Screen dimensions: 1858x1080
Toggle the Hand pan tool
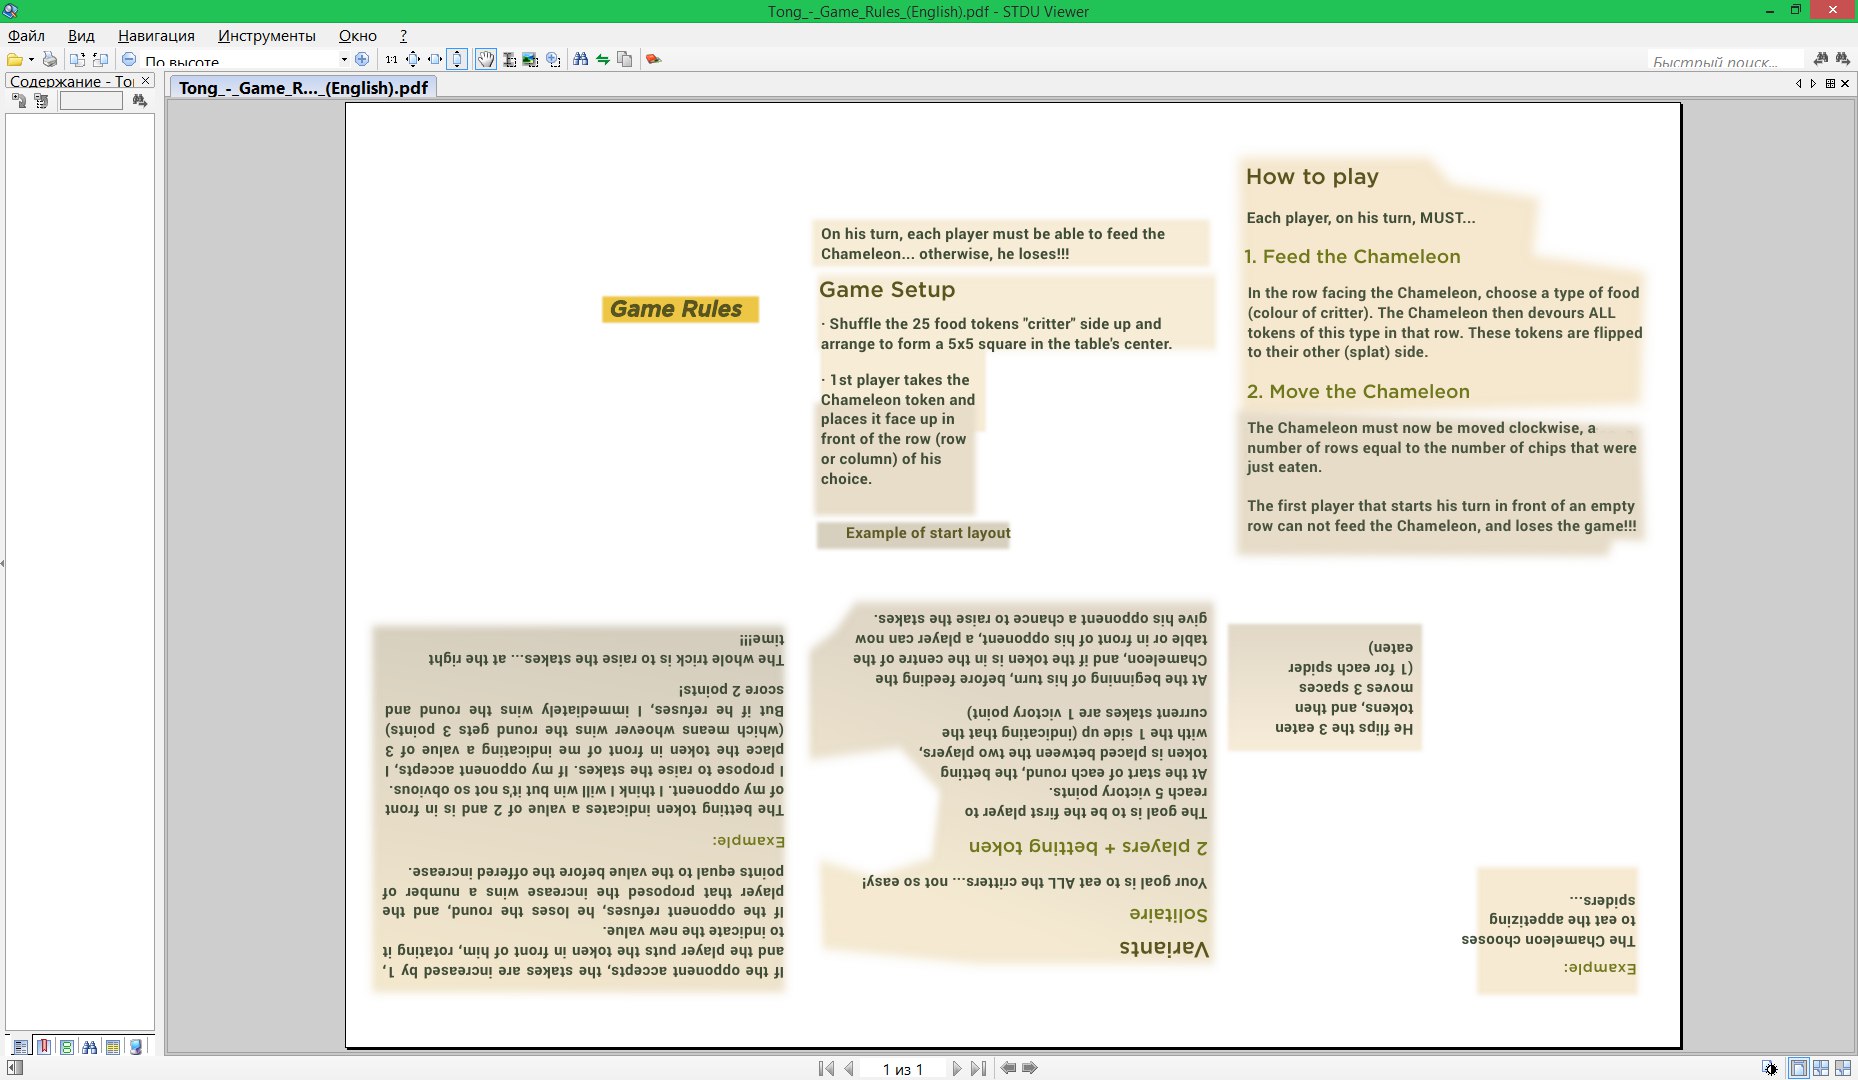click(x=485, y=60)
